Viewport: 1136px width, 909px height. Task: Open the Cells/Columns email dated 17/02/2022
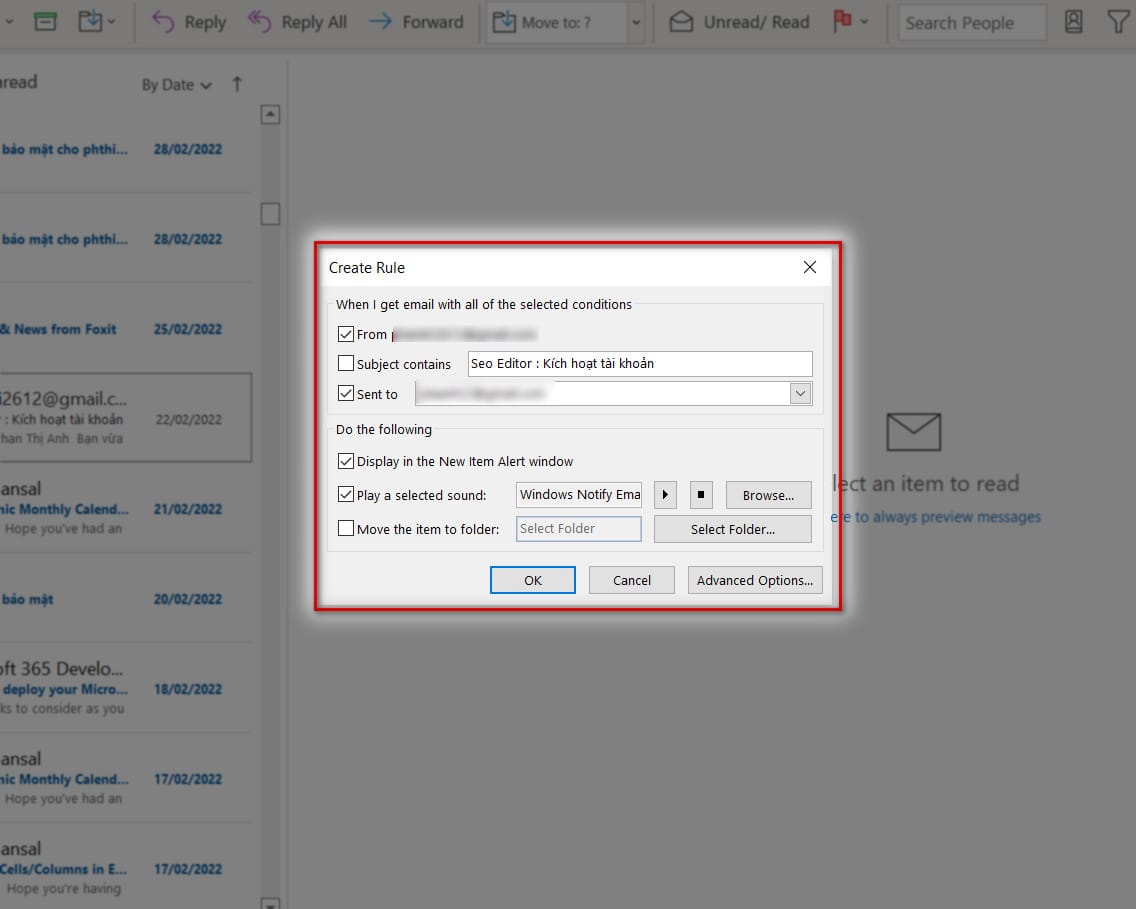click(126, 868)
